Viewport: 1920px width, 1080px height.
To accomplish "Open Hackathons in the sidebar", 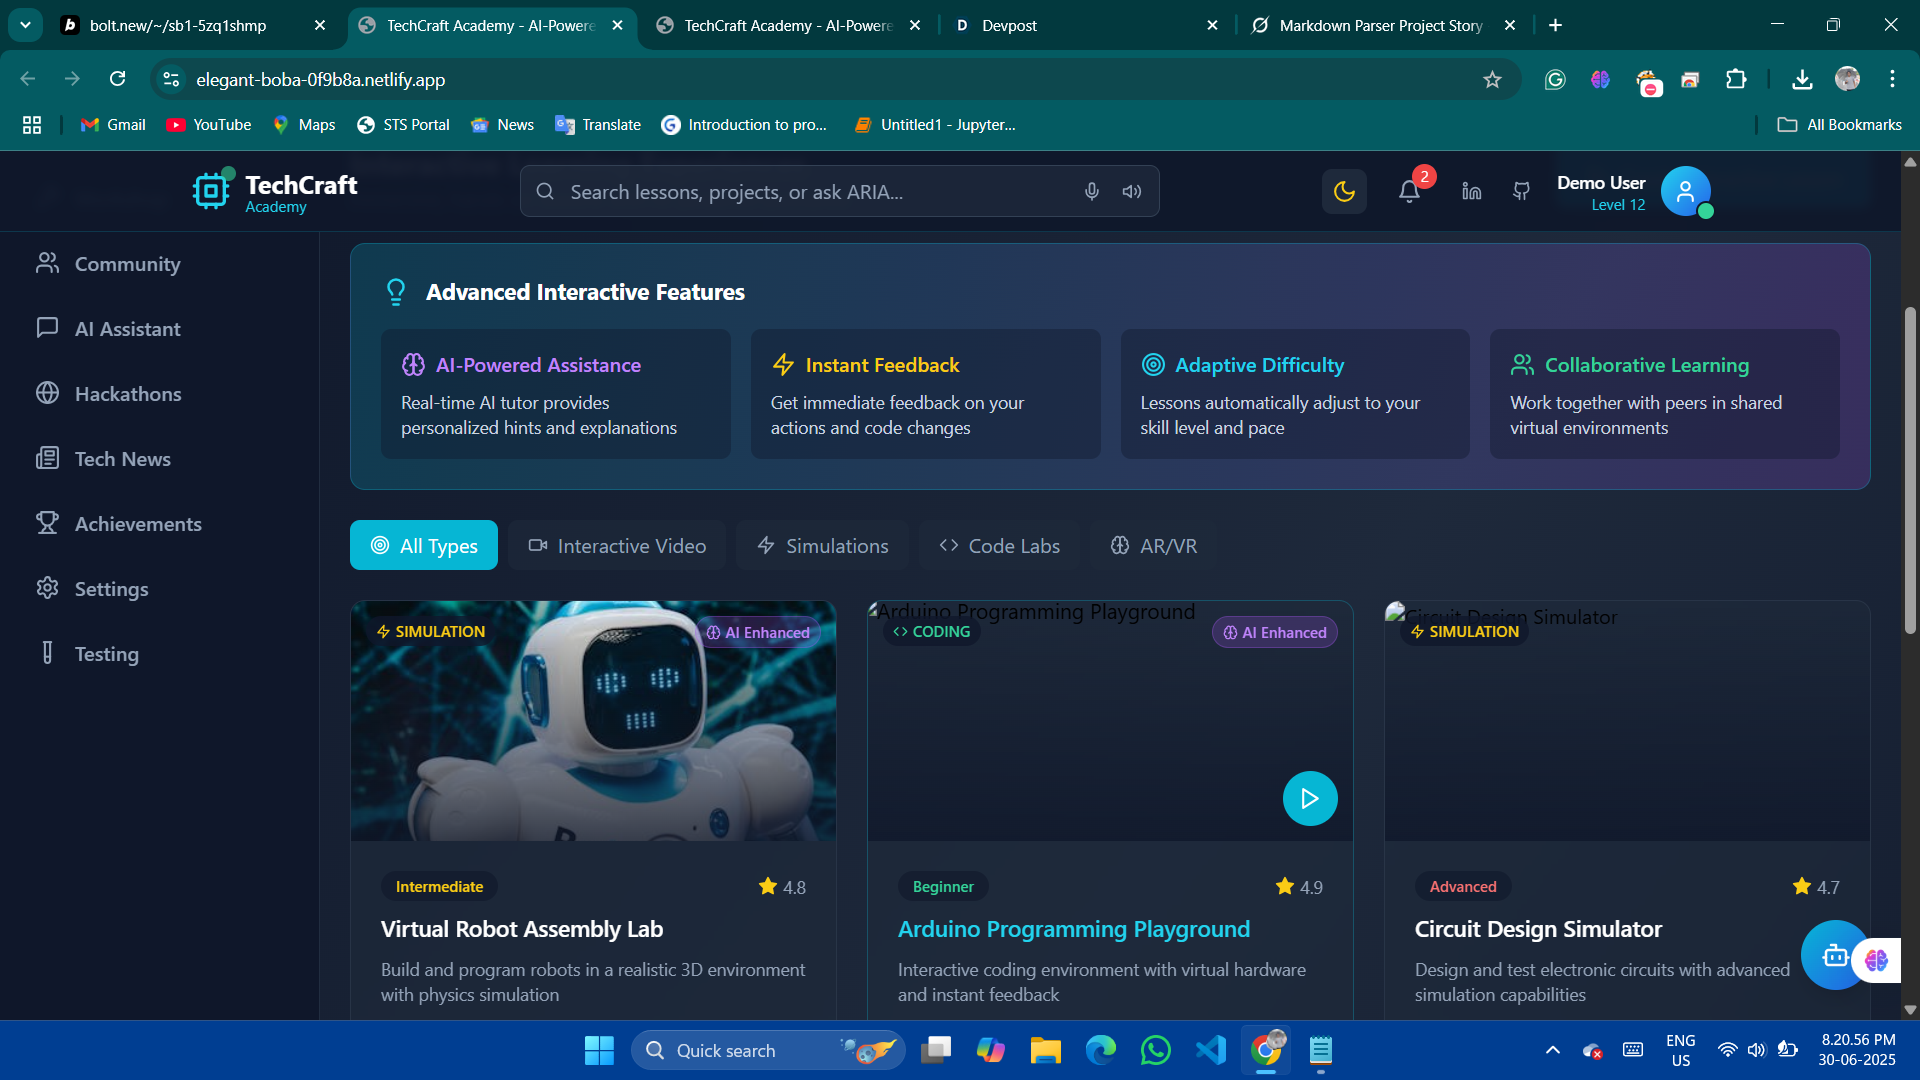I will 128,394.
